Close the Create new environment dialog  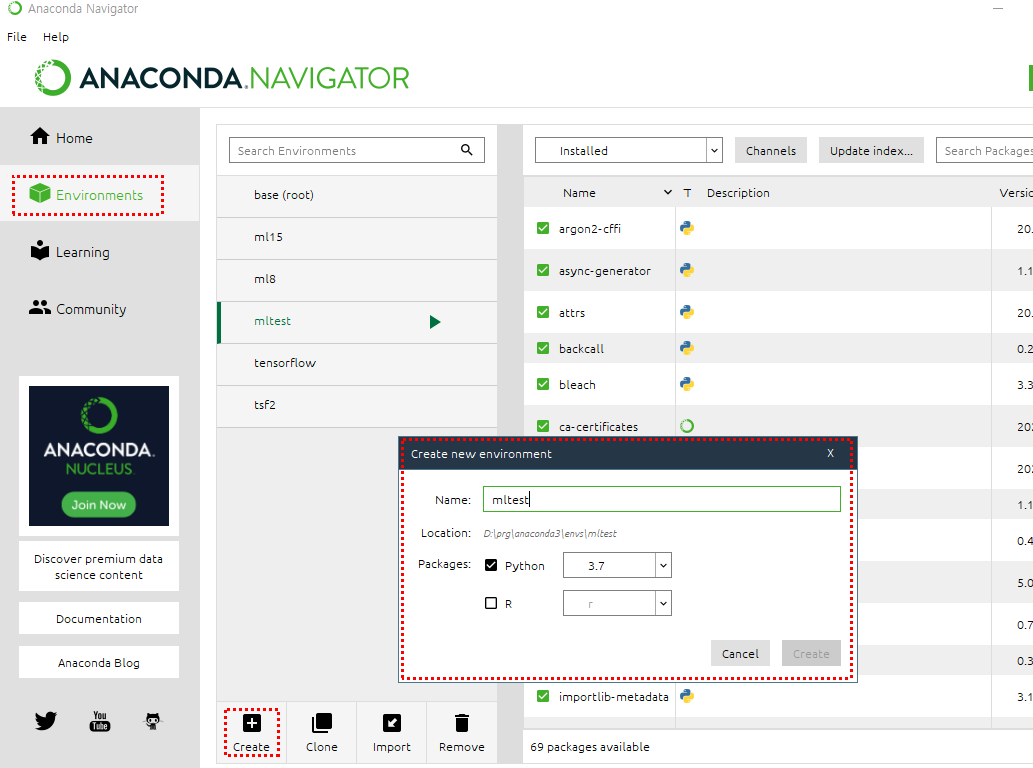(x=830, y=453)
